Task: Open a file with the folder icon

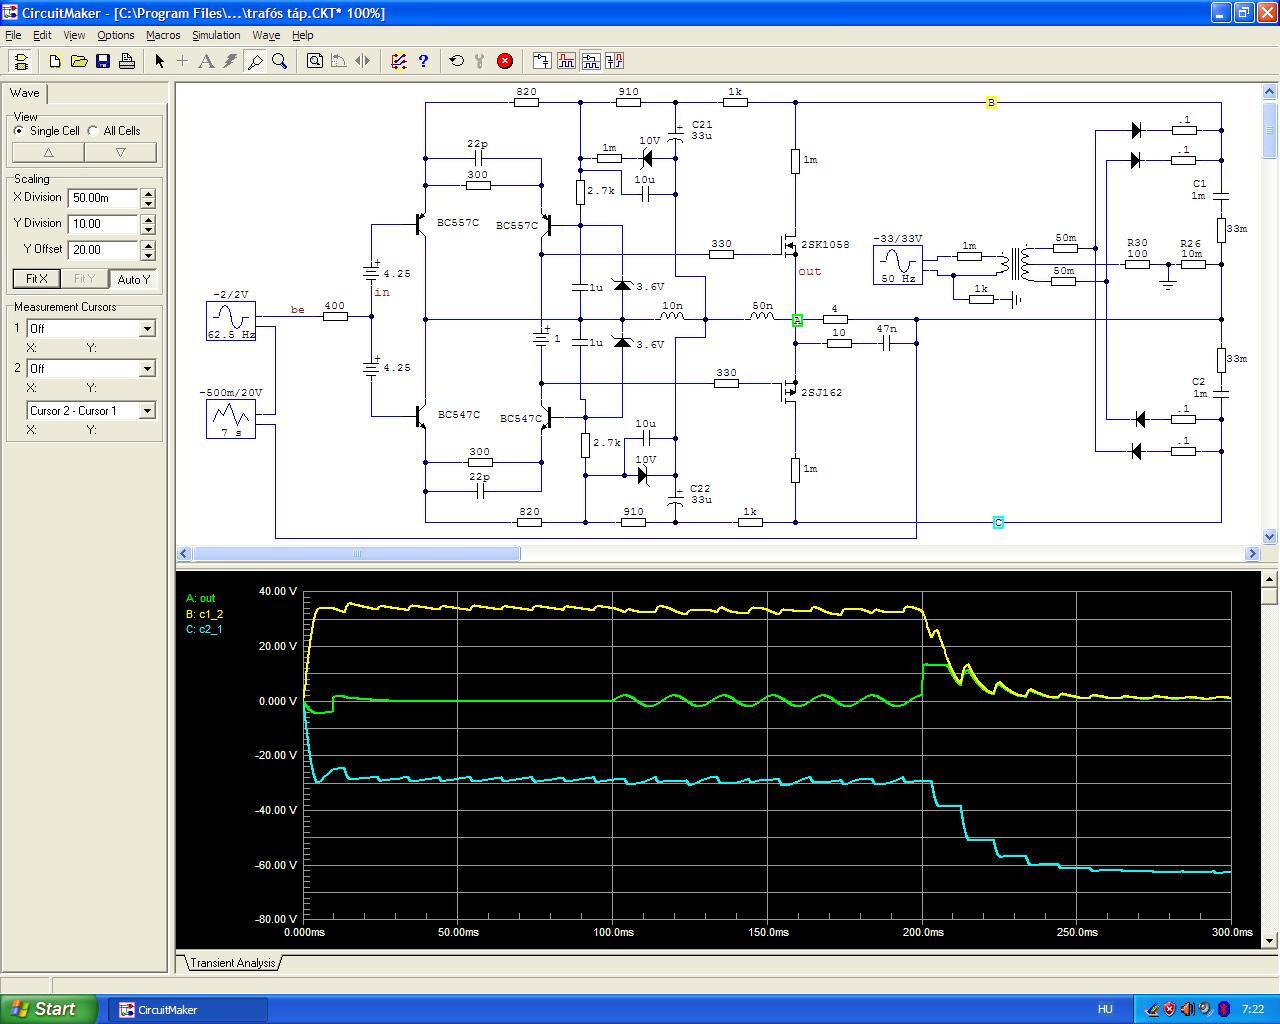Action: [x=79, y=61]
